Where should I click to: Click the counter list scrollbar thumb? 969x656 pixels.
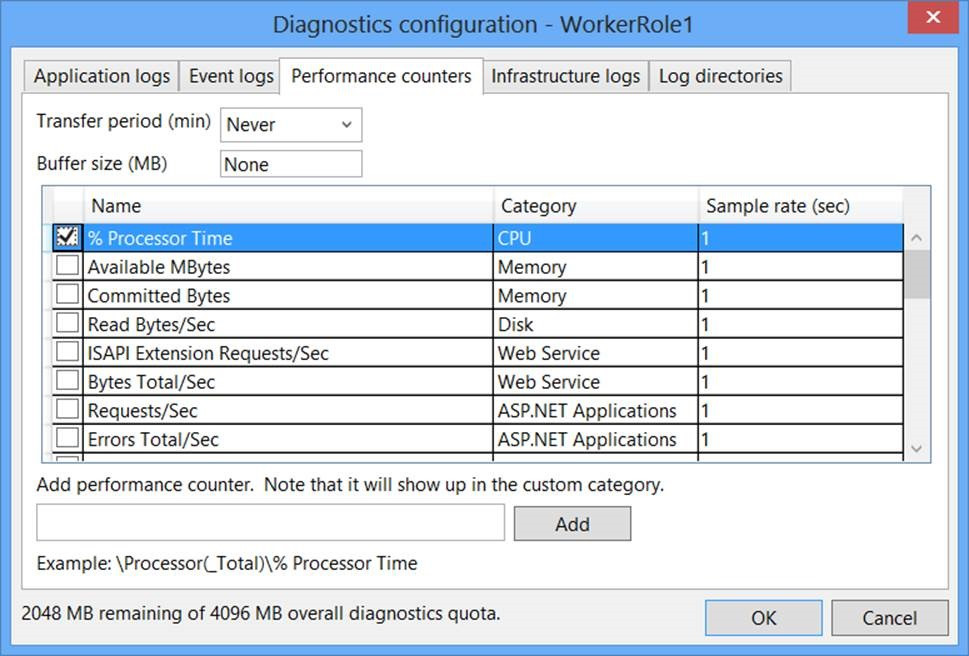[916, 275]
